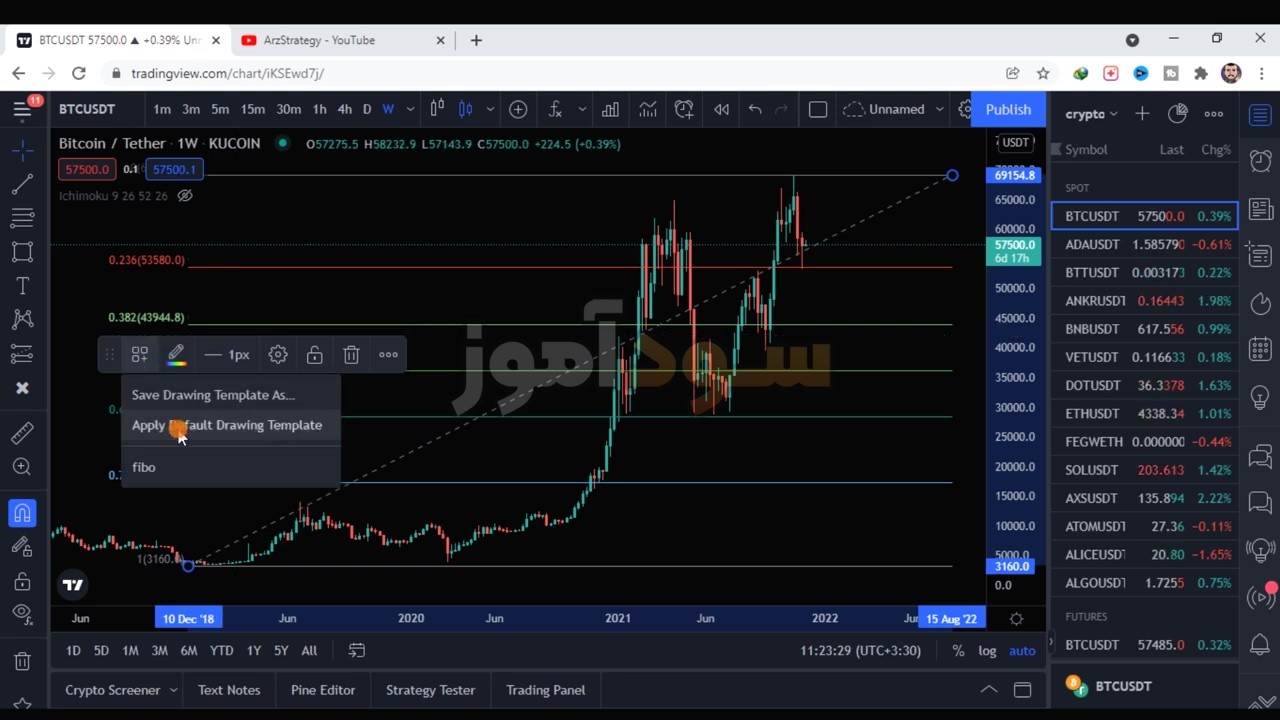Select the trend line drawing tool
This screenshot has width=1280, height=720.
22,184
